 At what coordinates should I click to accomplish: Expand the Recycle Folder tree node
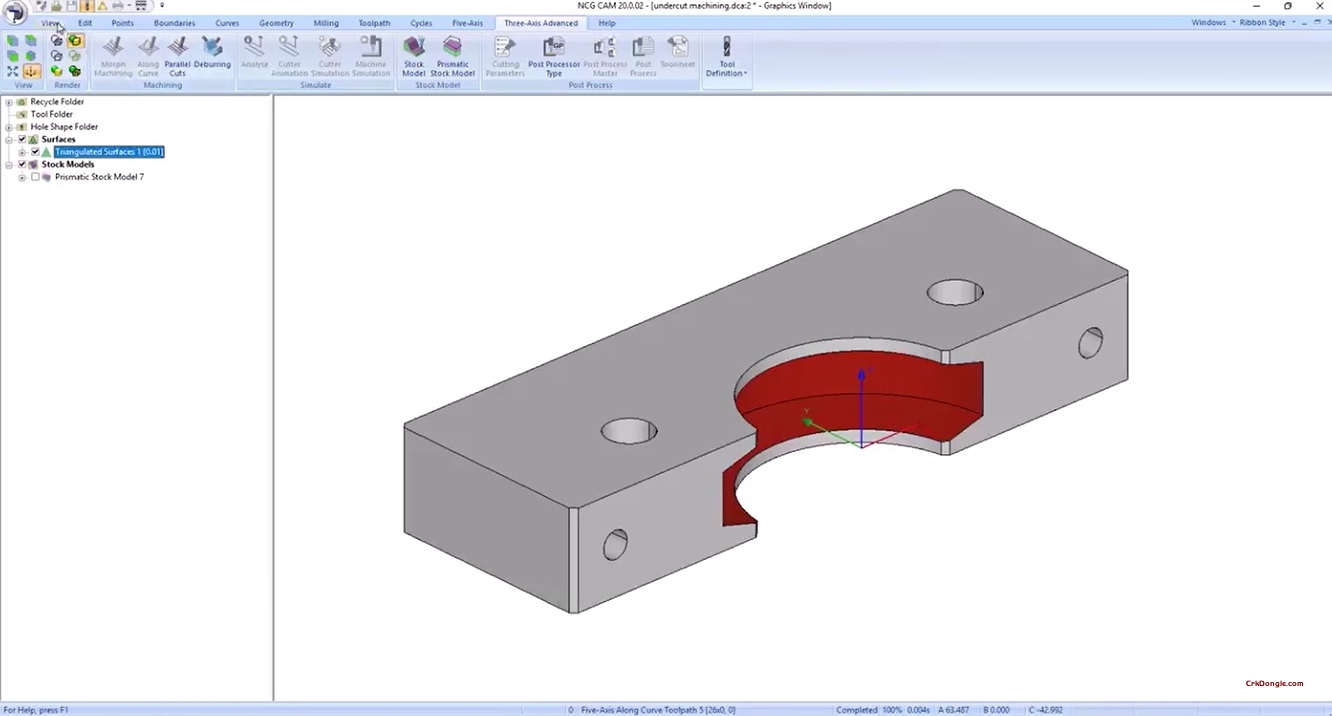tap(8, 101)
